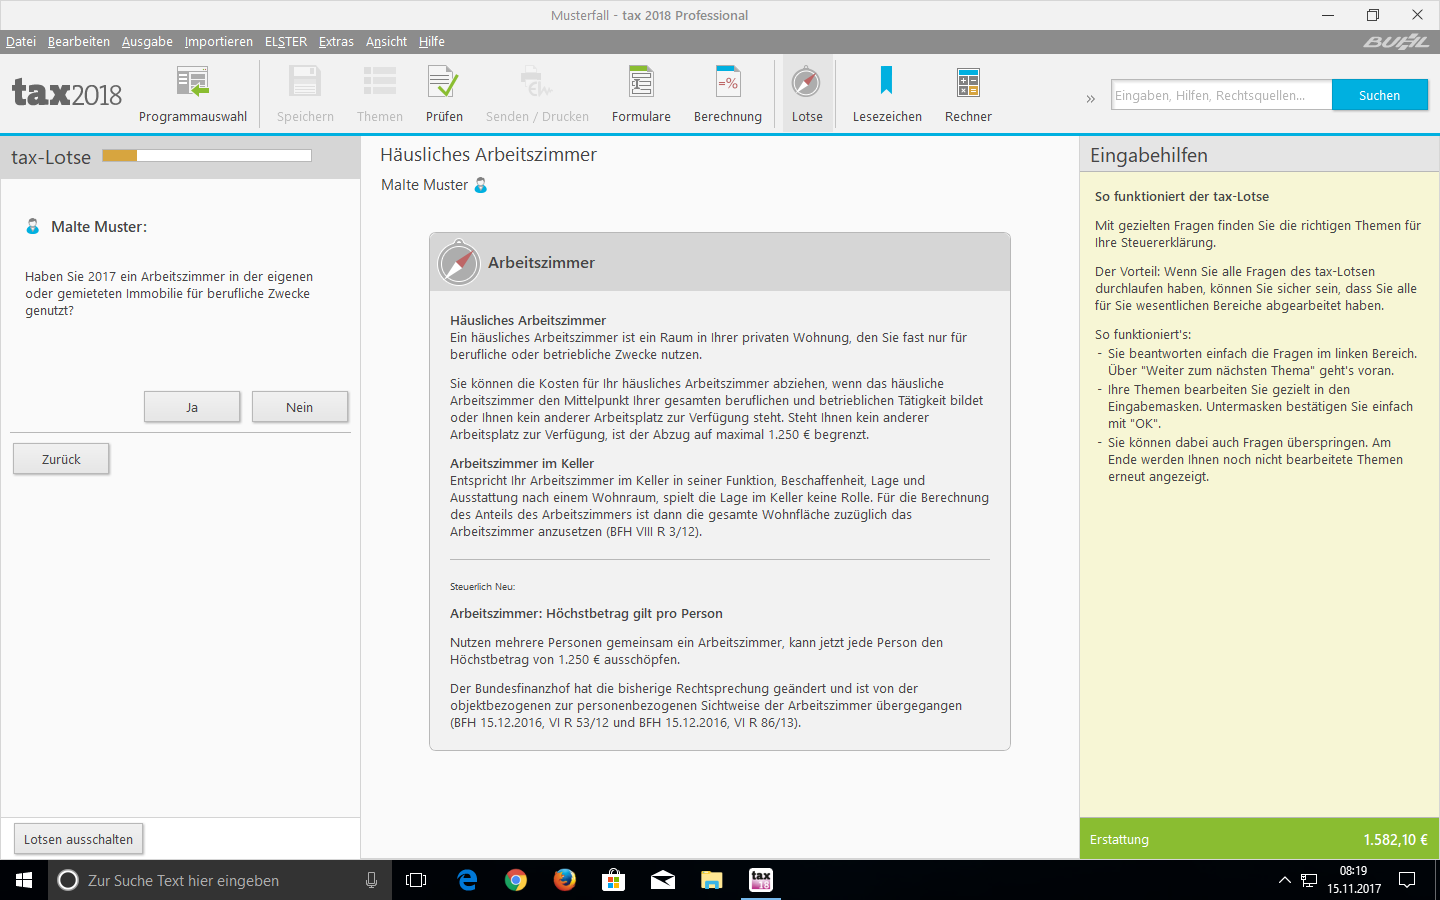This screenshot has width=1440, height=900.
Task: Click the "Steuerlich Neu:" label
Action: pos(482,587)
